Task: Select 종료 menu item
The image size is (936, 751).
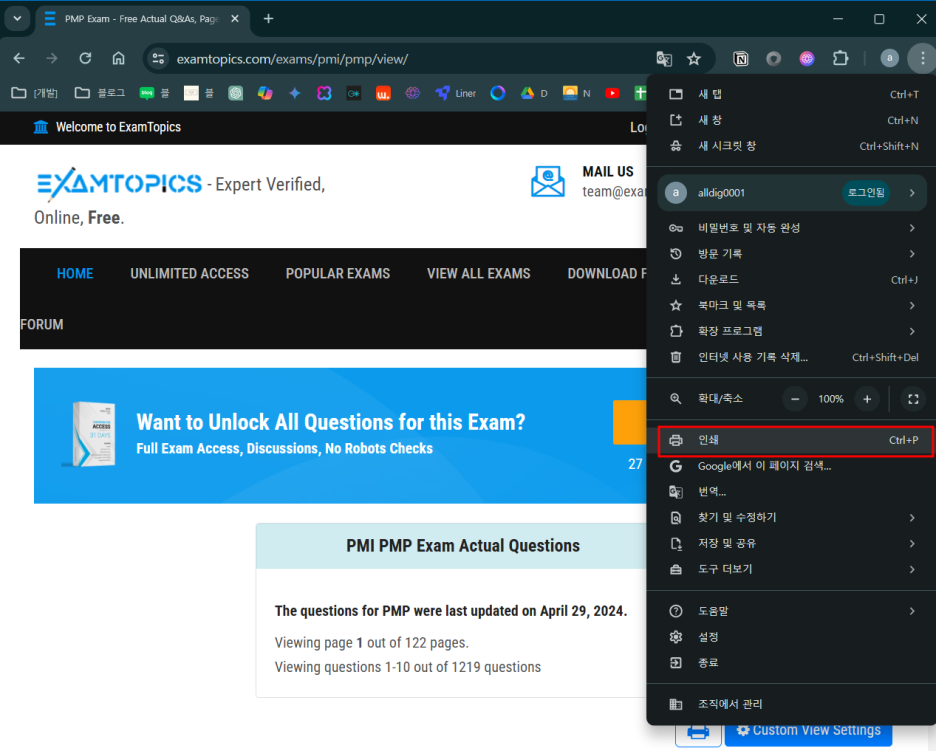Action: click(793, 663)
